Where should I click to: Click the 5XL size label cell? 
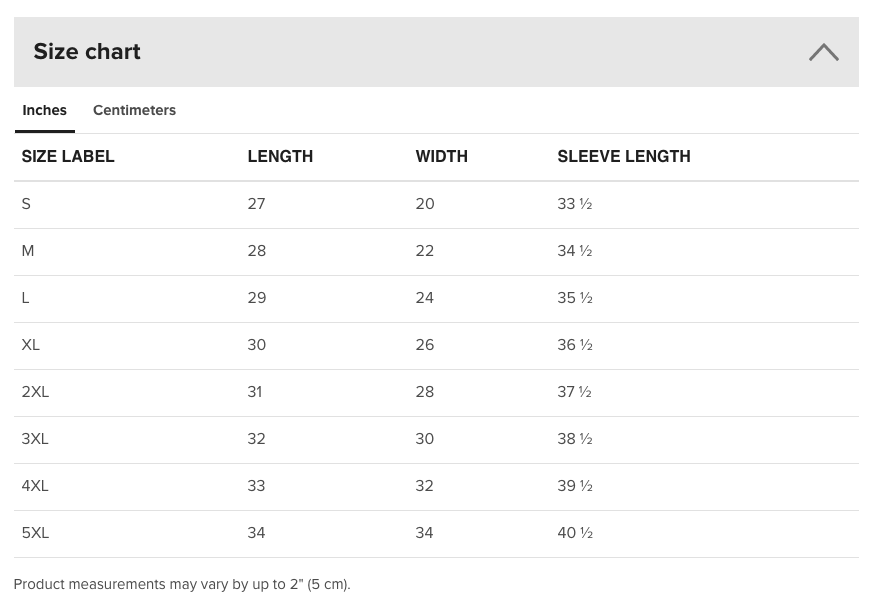35,533
